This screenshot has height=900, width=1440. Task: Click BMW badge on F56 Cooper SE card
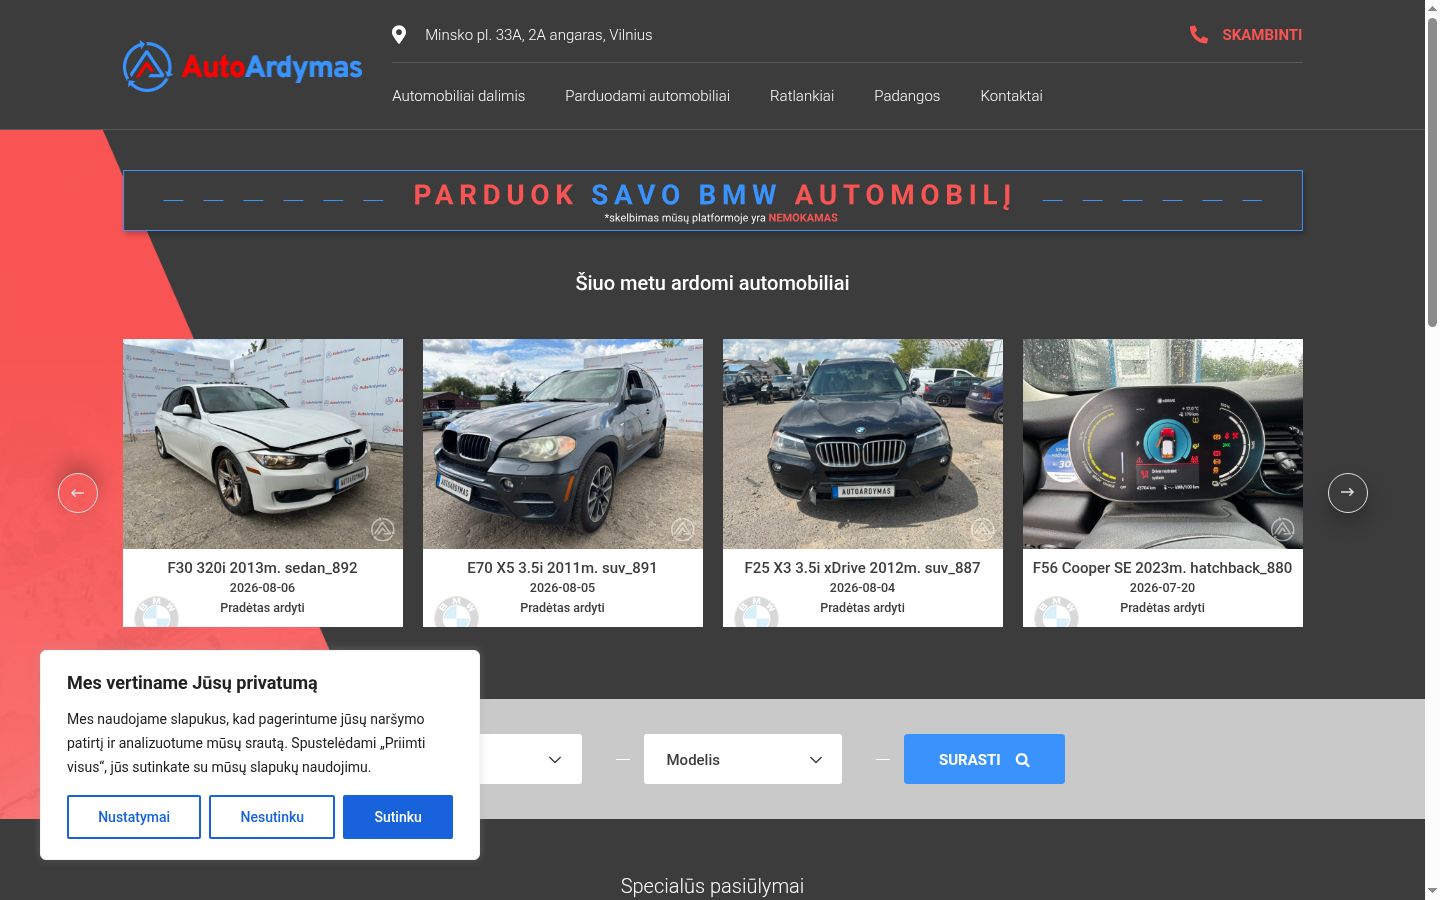pos(1057,612)
